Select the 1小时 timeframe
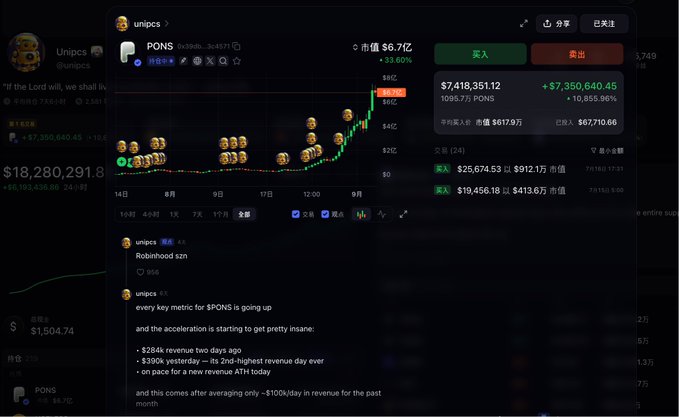Image resolution: width=679 pixels, height=417 pixels. tap(127, 214)
